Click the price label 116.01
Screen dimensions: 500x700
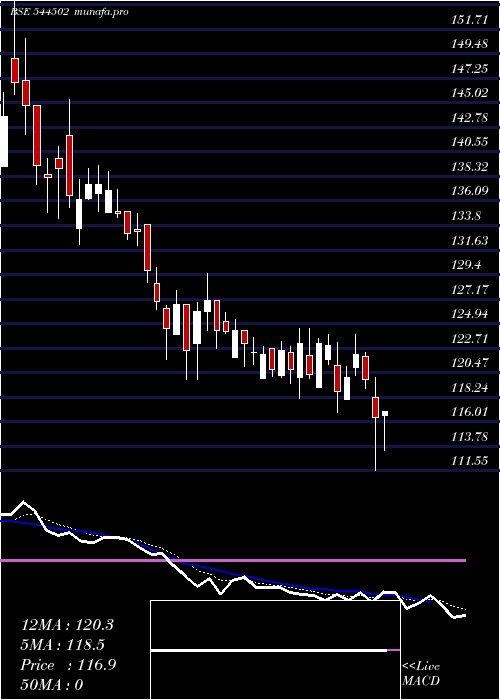(470, 412)
